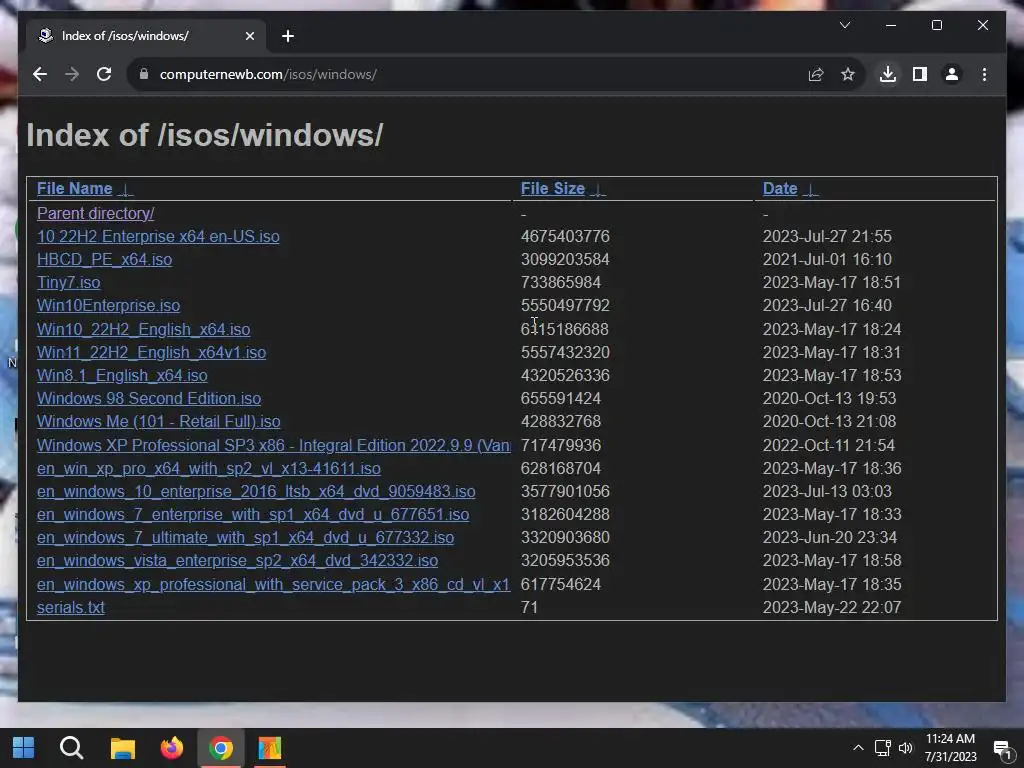Download Win11_22H2_English_x64v1.iso
This screenshot has height=768, width=1024.
click(x=152, y=352)
